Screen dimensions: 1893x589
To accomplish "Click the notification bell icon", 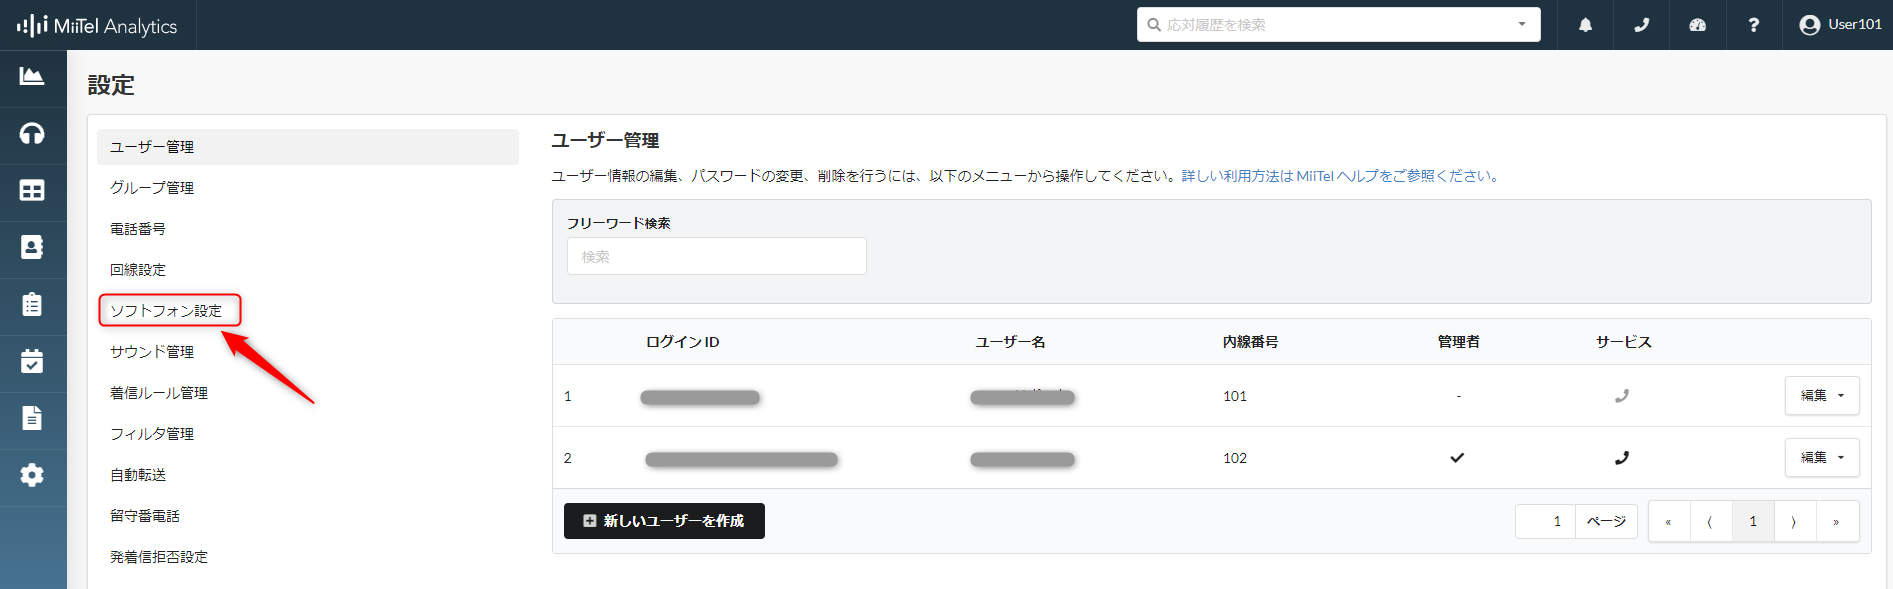I will 1585,25.
